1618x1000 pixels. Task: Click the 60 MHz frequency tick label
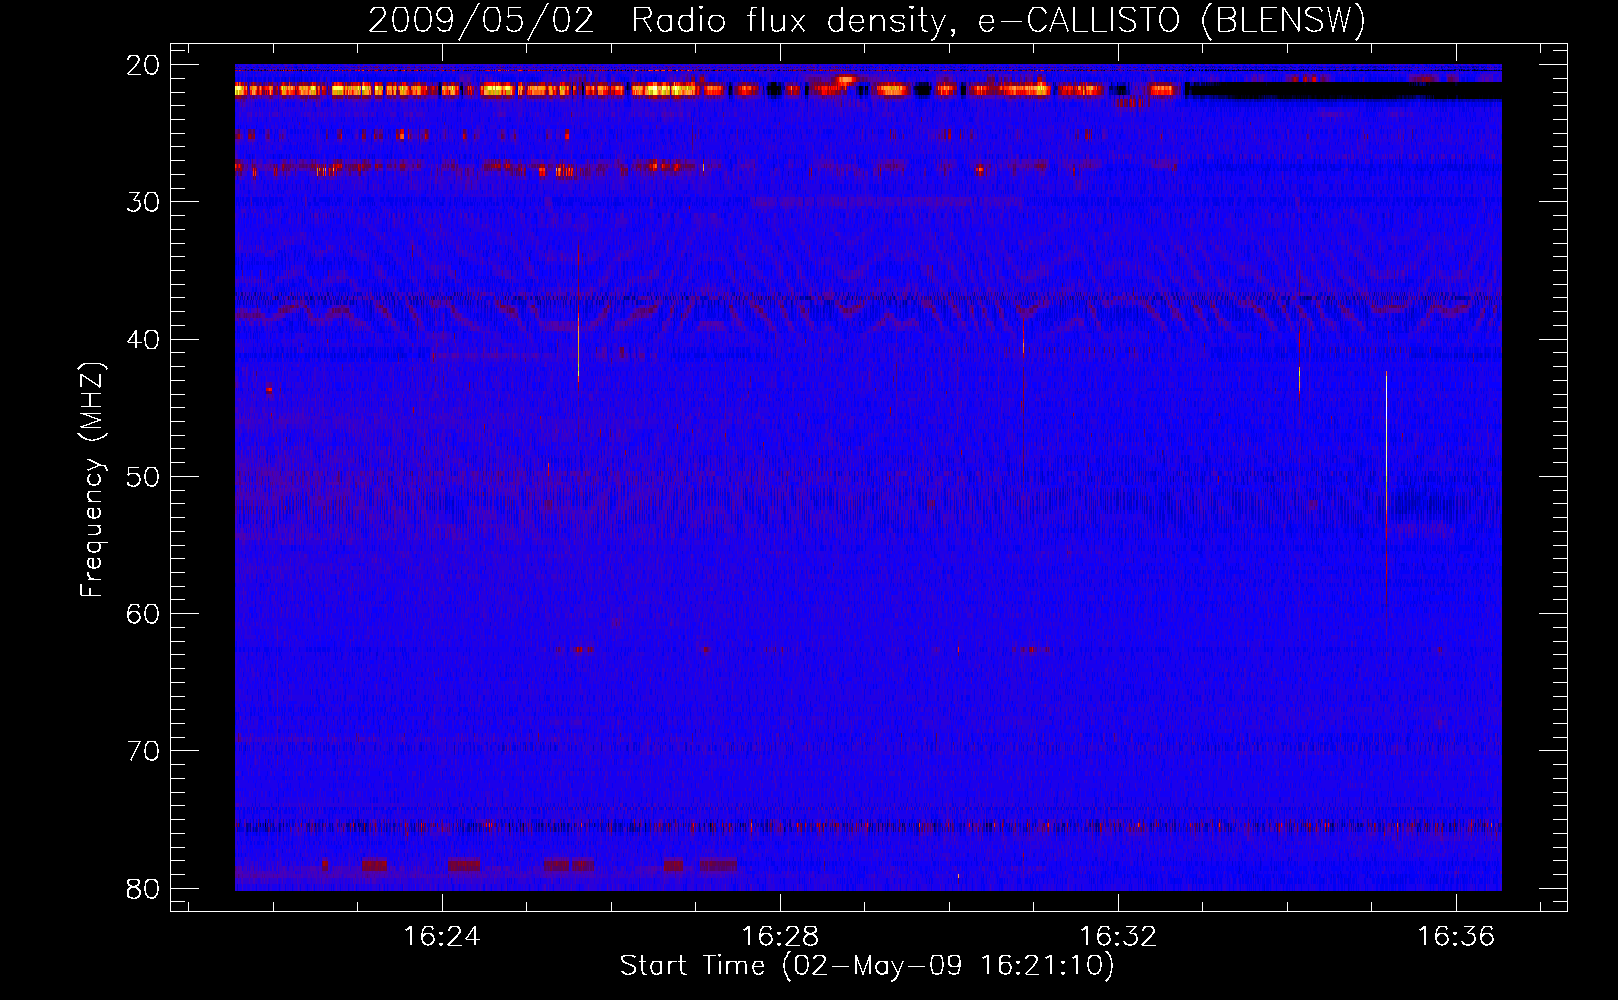[144, 614]
